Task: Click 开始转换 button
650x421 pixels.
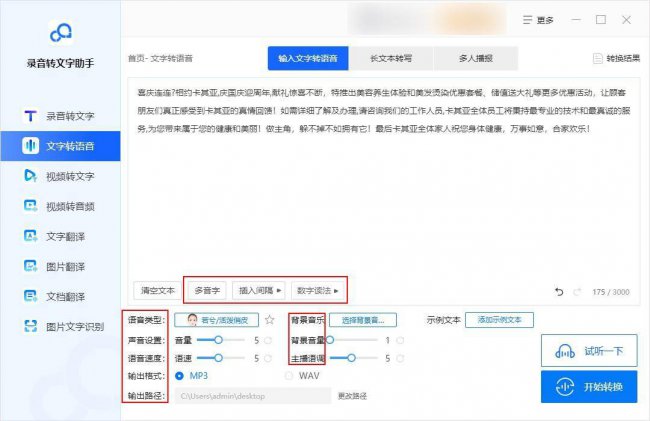Action: click(589, 387)
